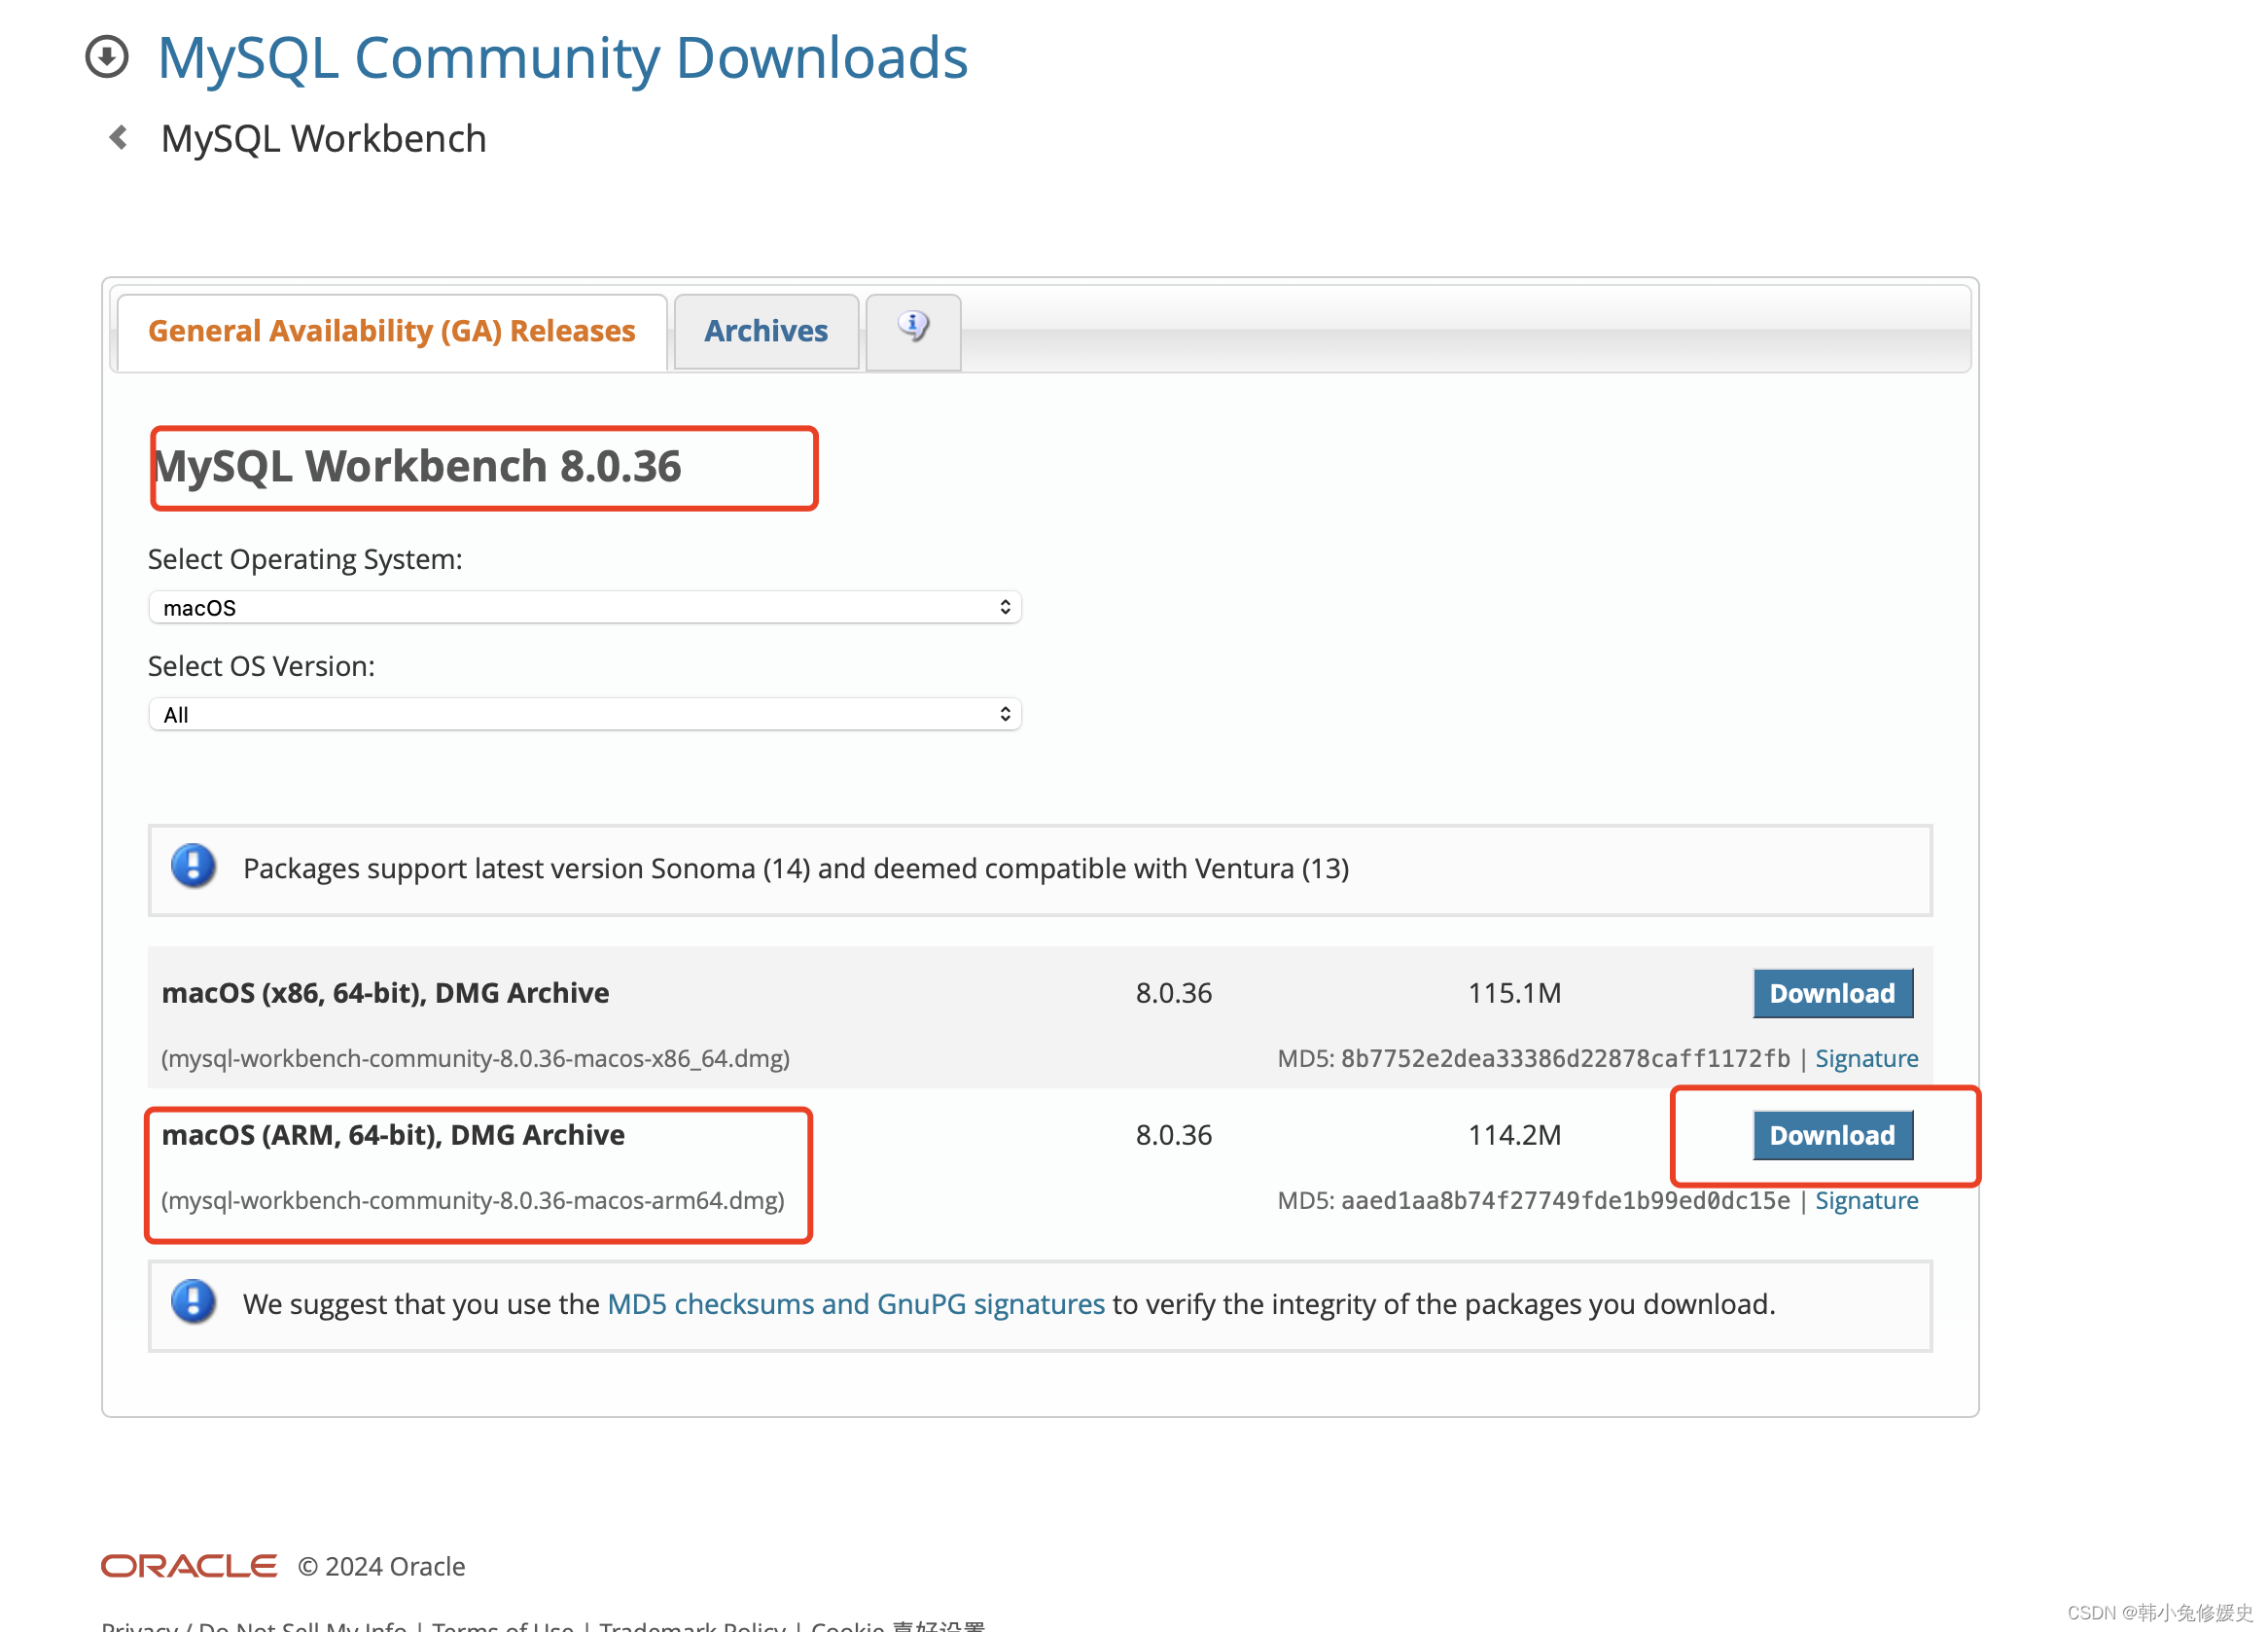
Task: Click the blue alert icon beside Sonoma notice
Action: (194, 866)
